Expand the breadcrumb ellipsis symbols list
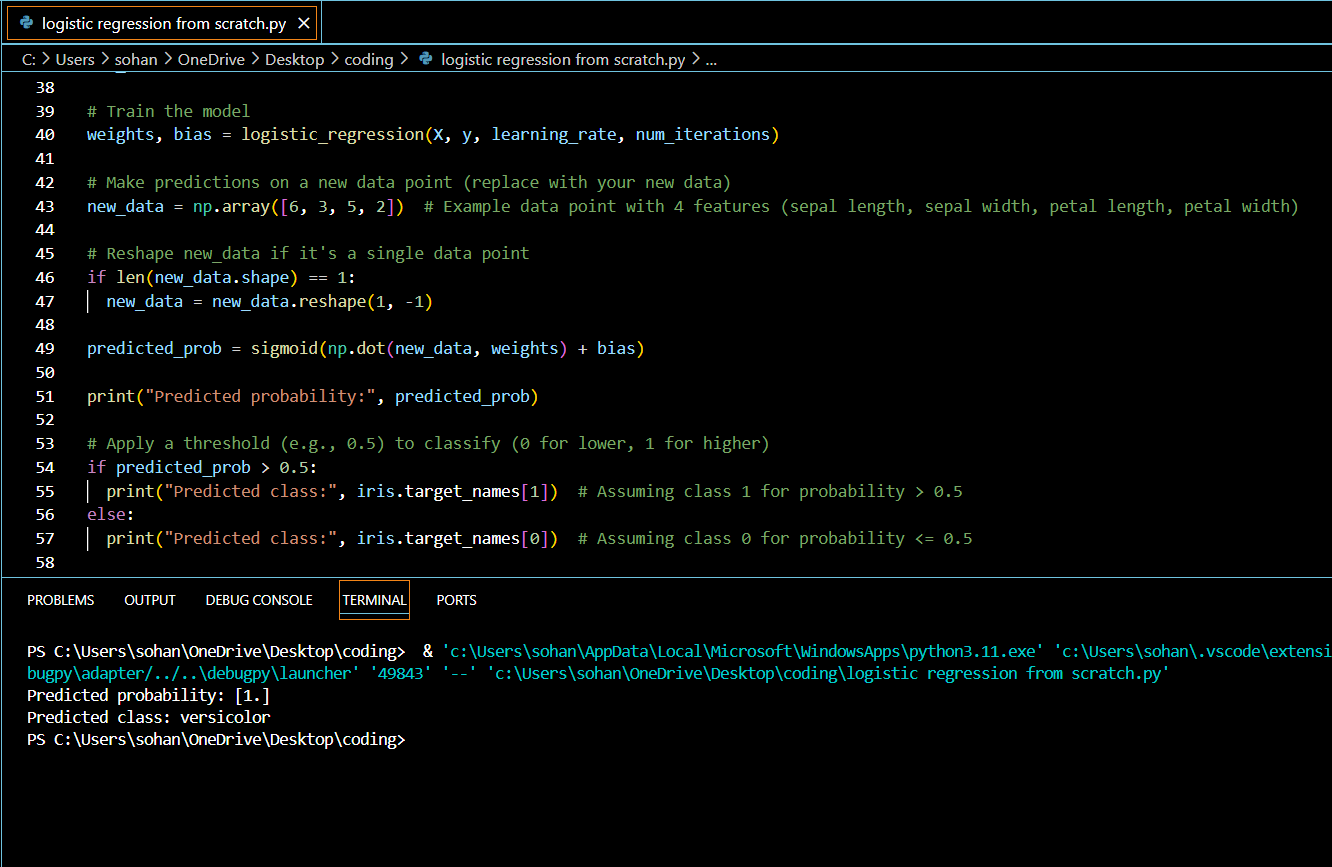The width and height of the screenshot is (1332, 867). (711, 59)
